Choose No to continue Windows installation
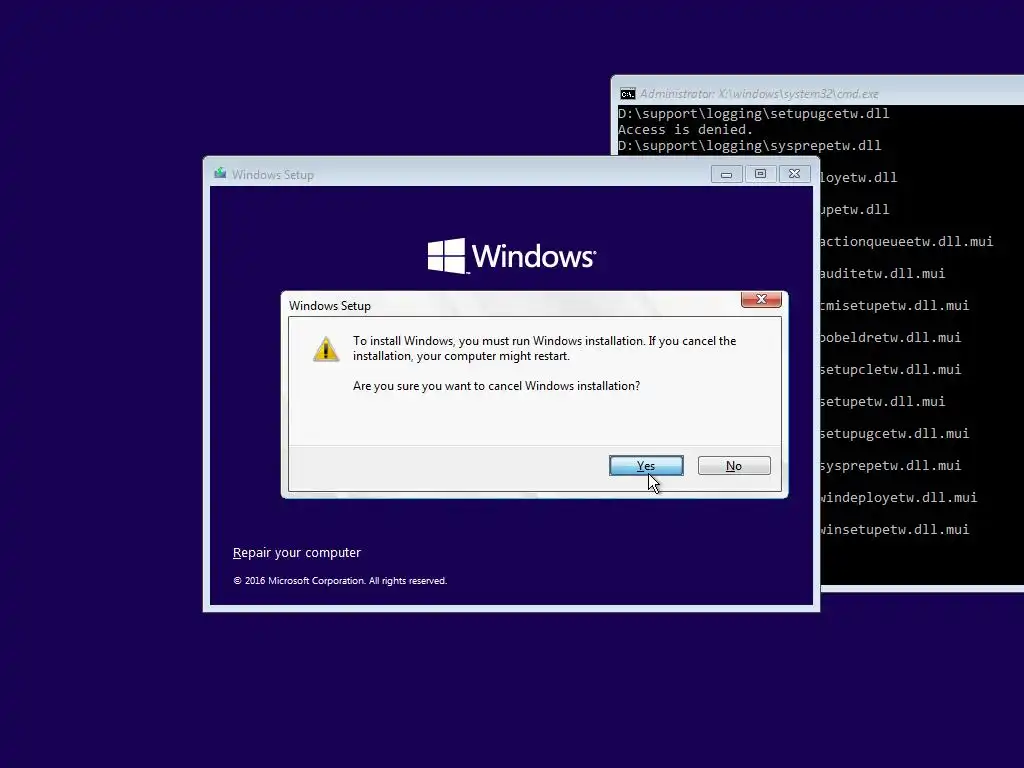This screenshot has width=1024, height=768. (x=734, y=466)
